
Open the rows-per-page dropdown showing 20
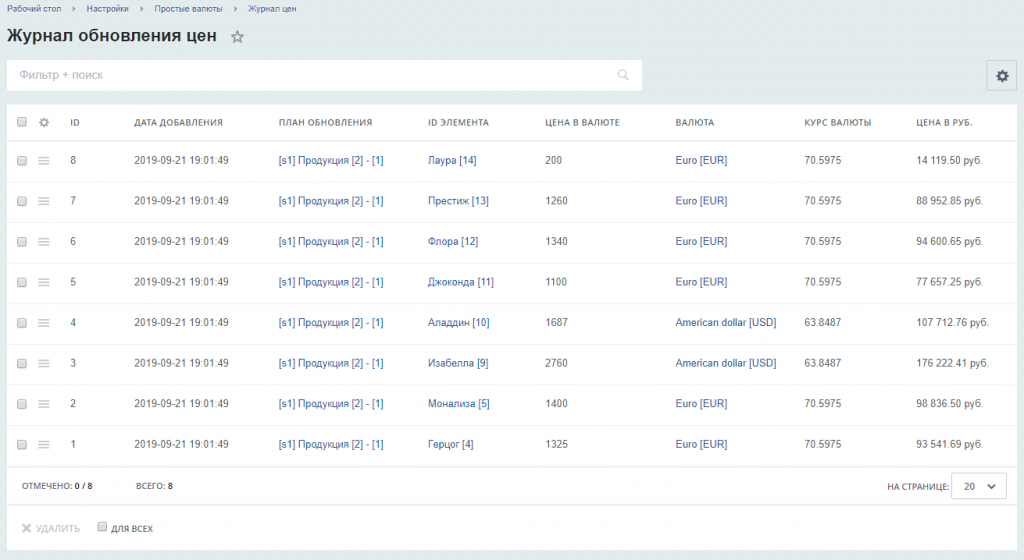[x=979, y=486]
